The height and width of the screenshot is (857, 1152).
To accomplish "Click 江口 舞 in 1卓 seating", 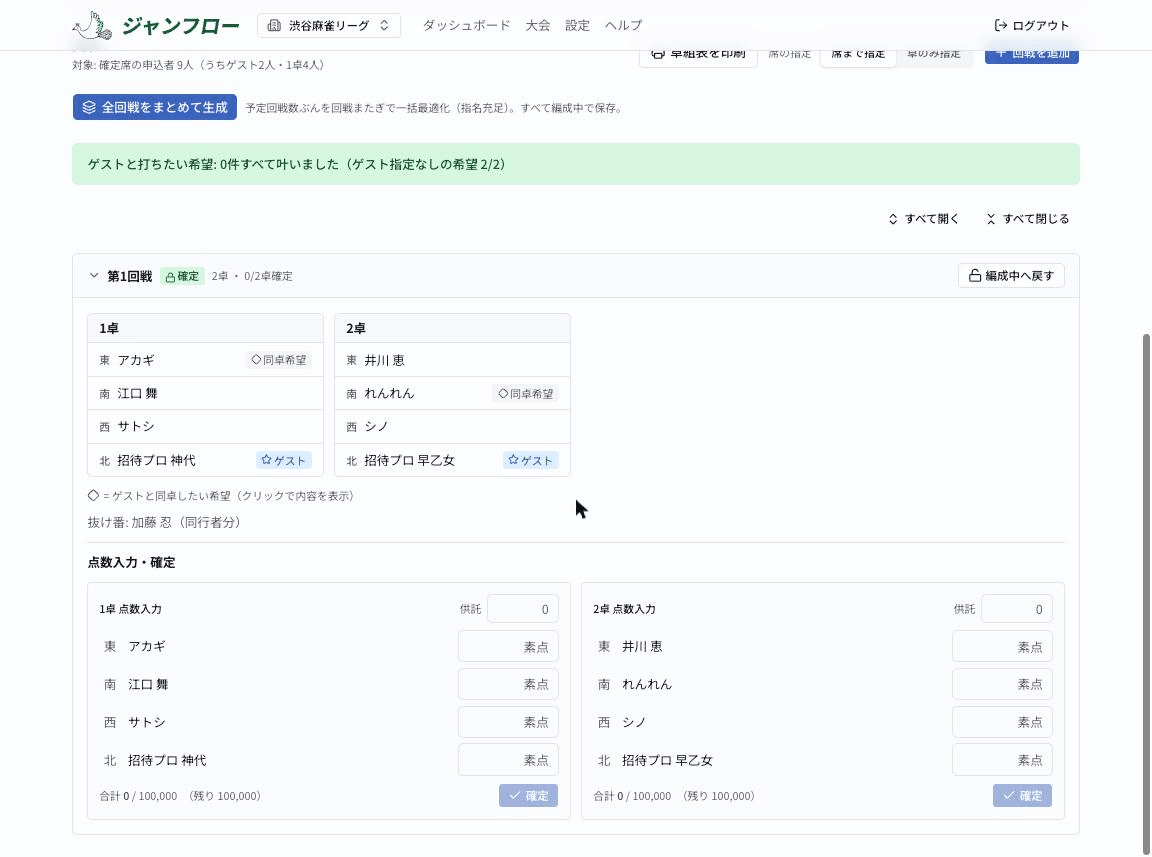I will (137, 393).
